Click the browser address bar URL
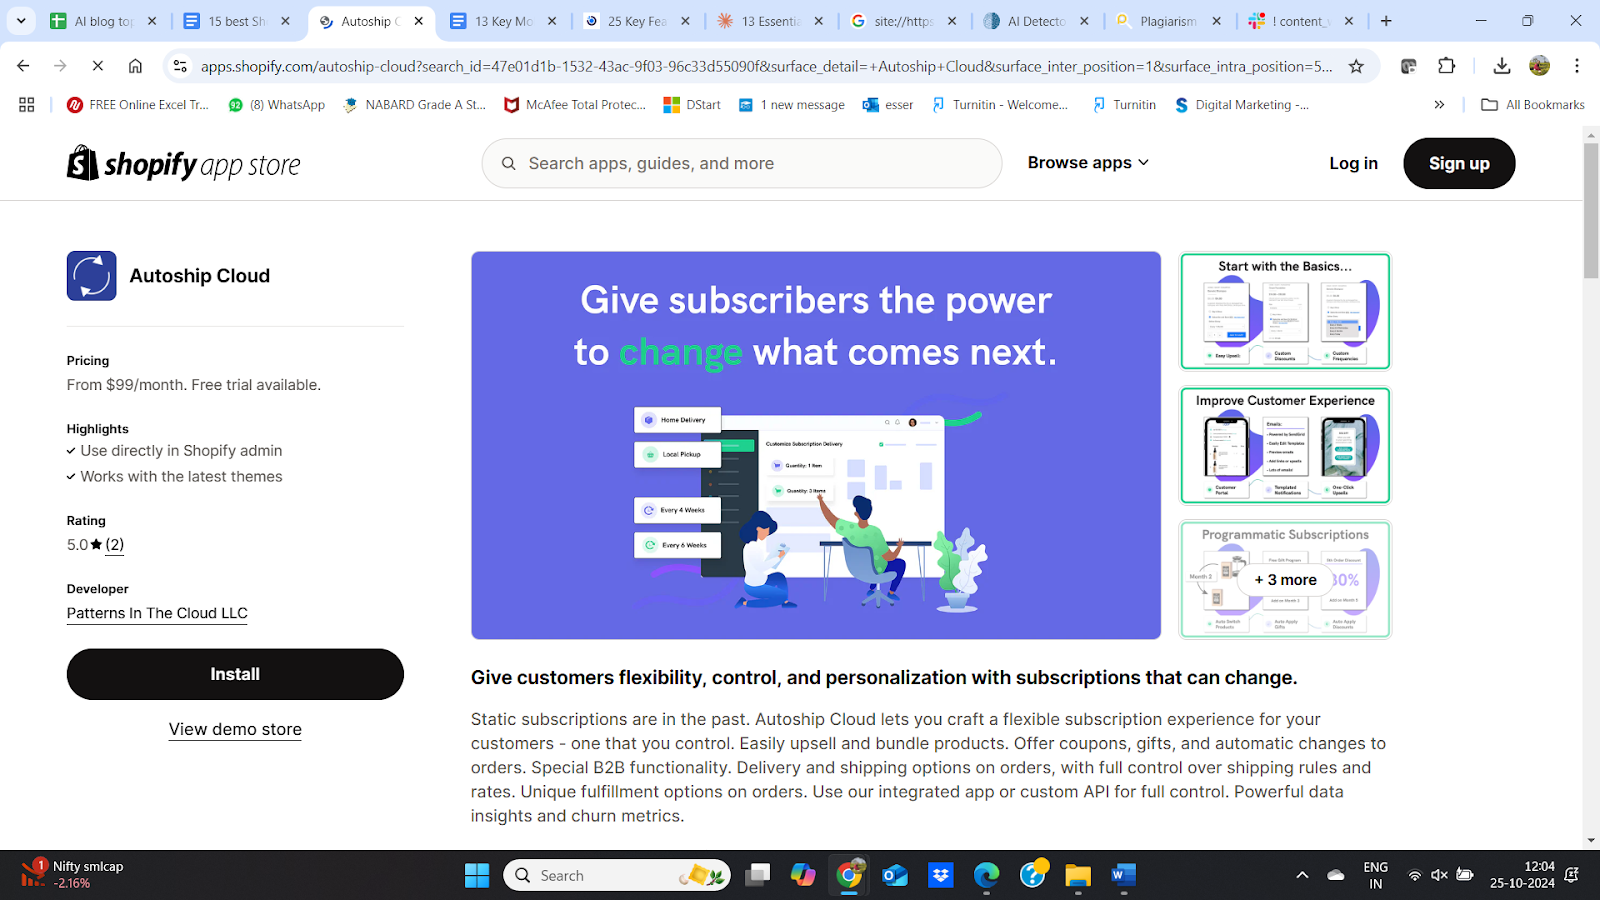 coord(766,66)
